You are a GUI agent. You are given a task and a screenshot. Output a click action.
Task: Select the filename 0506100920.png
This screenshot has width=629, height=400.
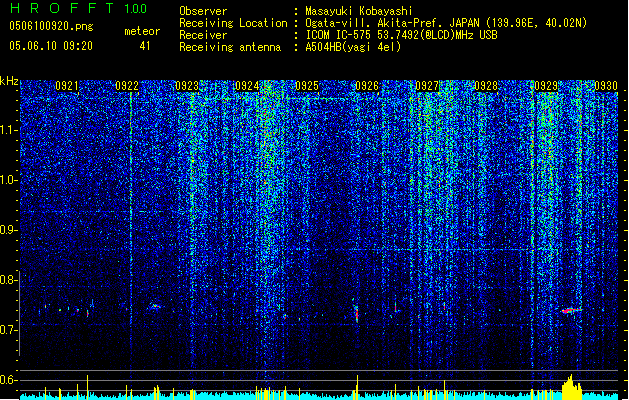coord(51,26)
